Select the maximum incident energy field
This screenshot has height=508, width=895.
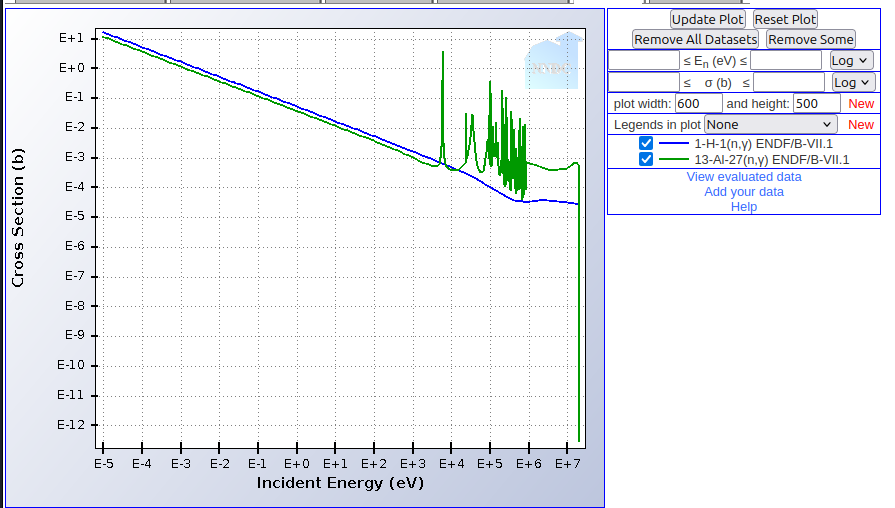pyautogui.click(x=786, y=60)
